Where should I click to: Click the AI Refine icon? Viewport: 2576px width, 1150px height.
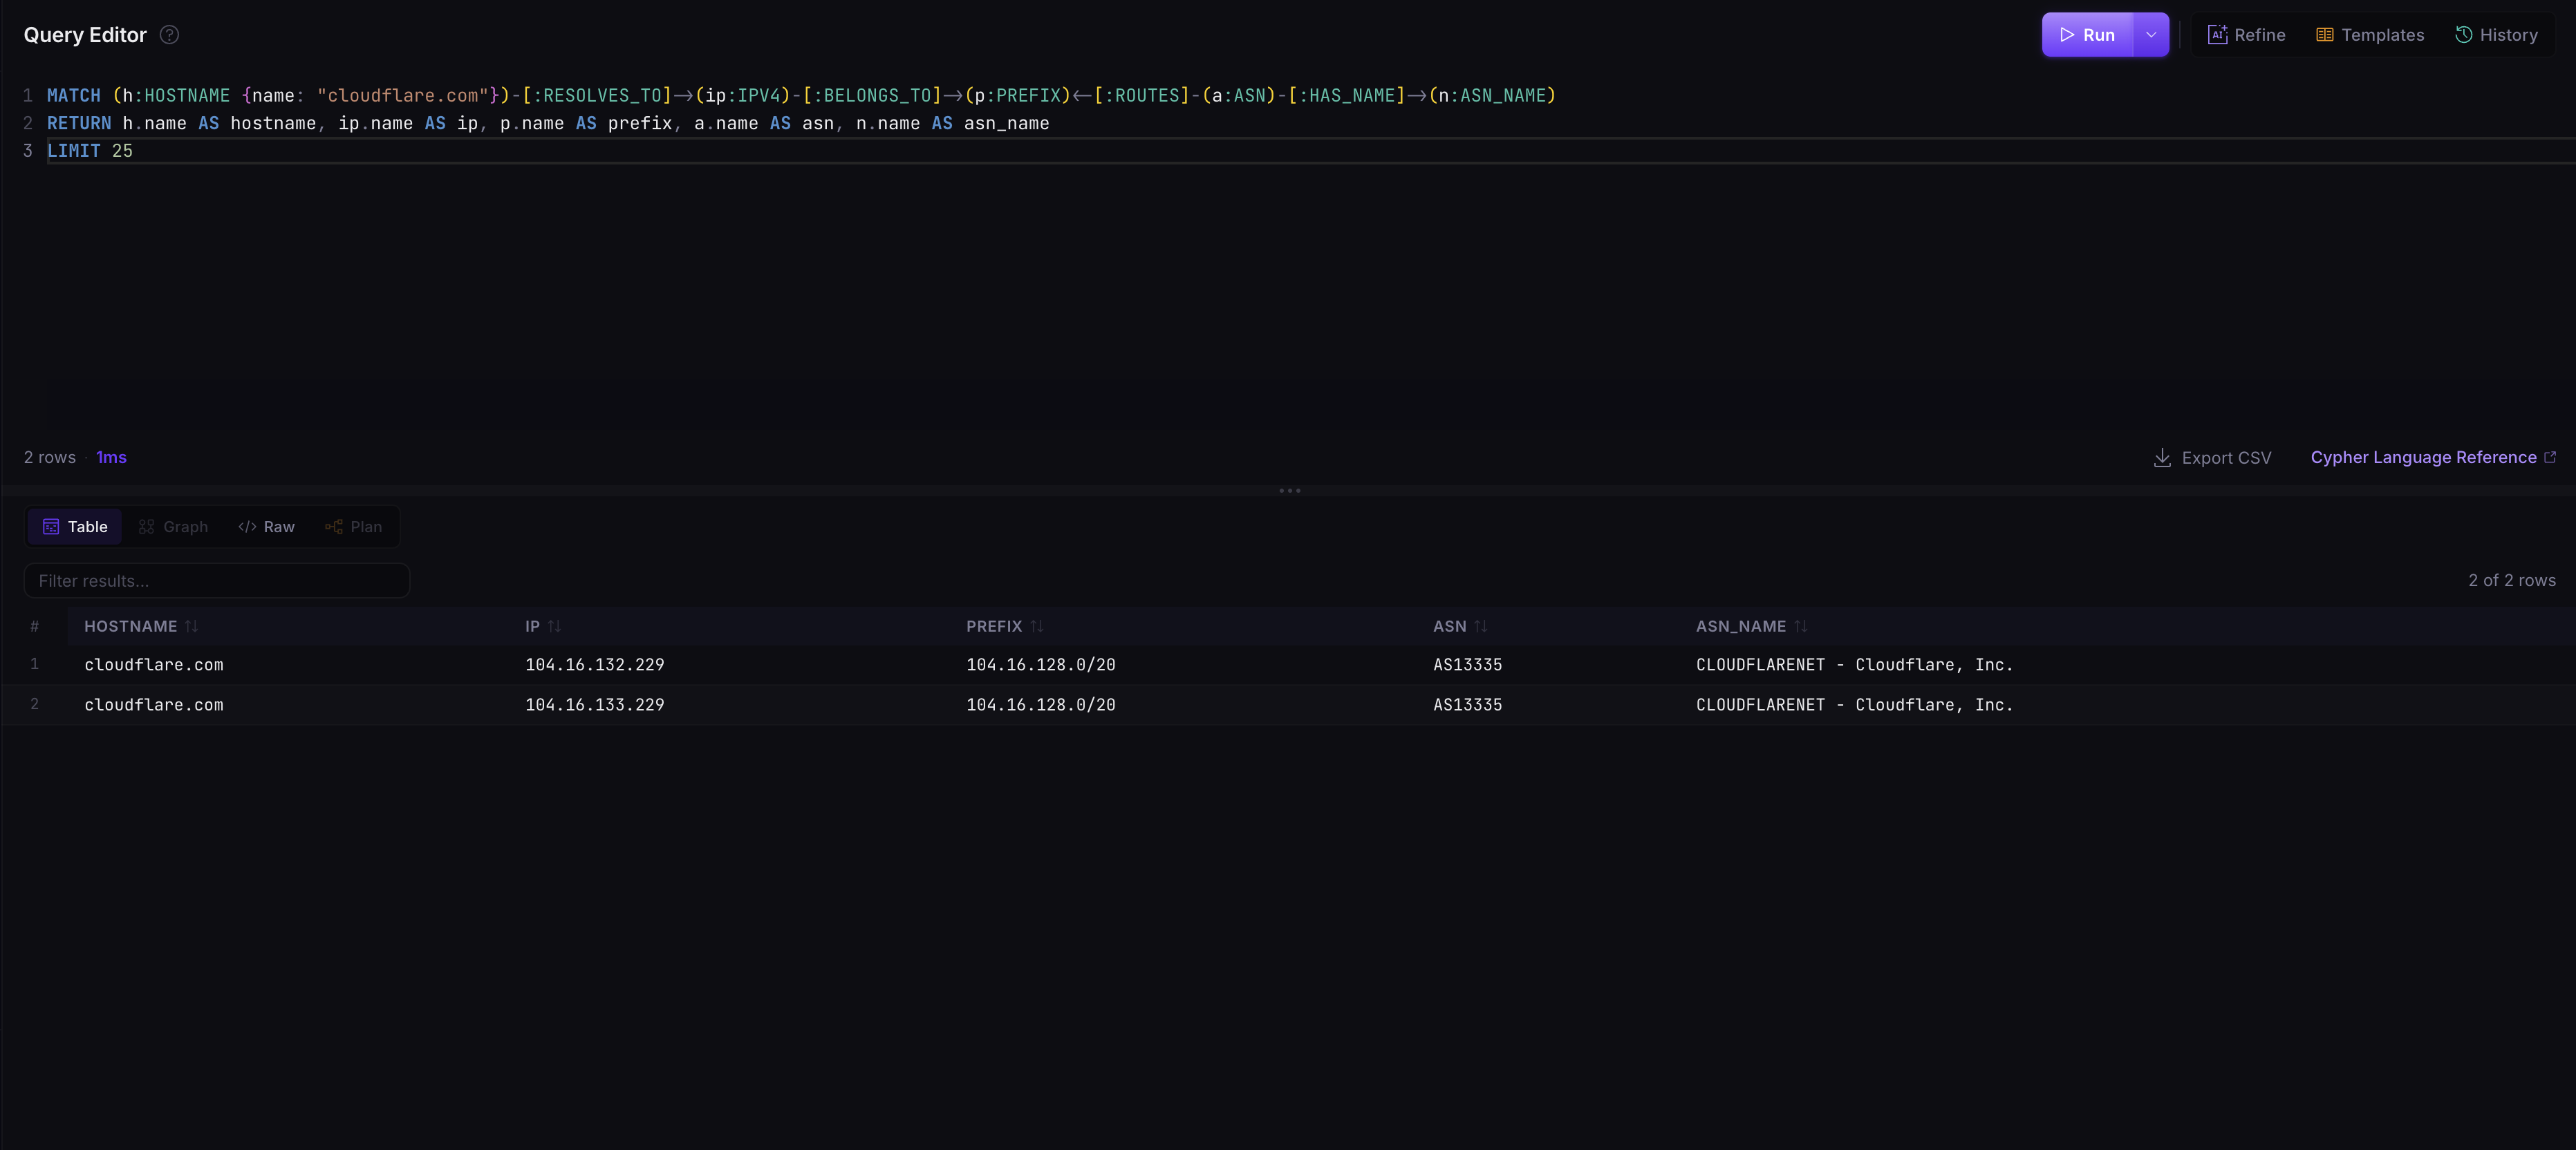(2217, 35)
